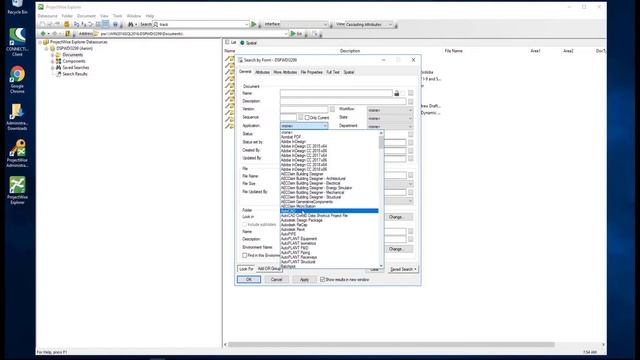Click the OK button
The image size is (640, 360).
[249, 280]
